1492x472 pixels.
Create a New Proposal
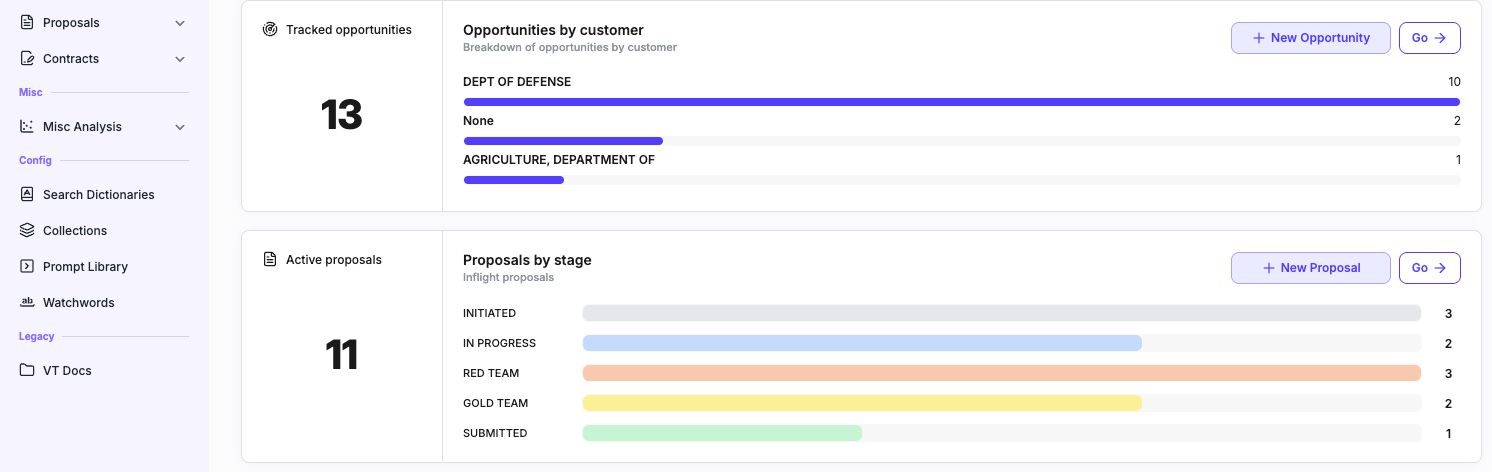pyautogui.click(x=1310, y=268)
